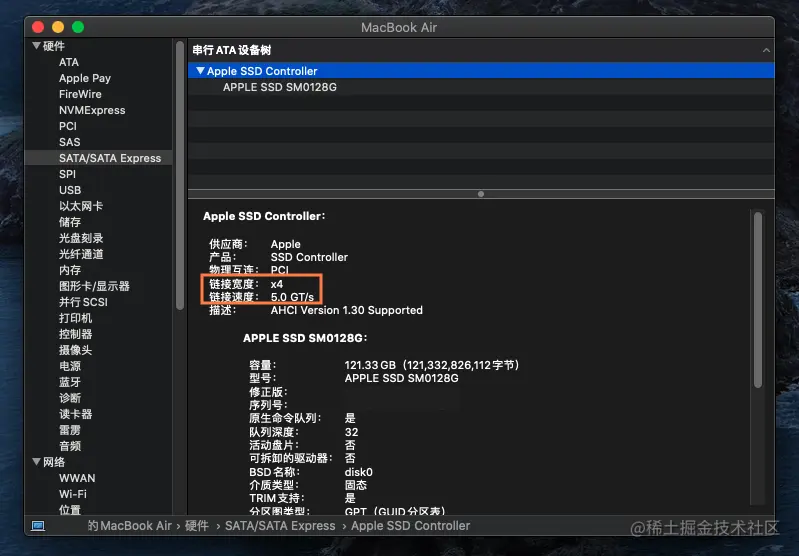The image size is (799, 556).
Task: Select FireWire in the sidebar
Action: tap(80, 94)
